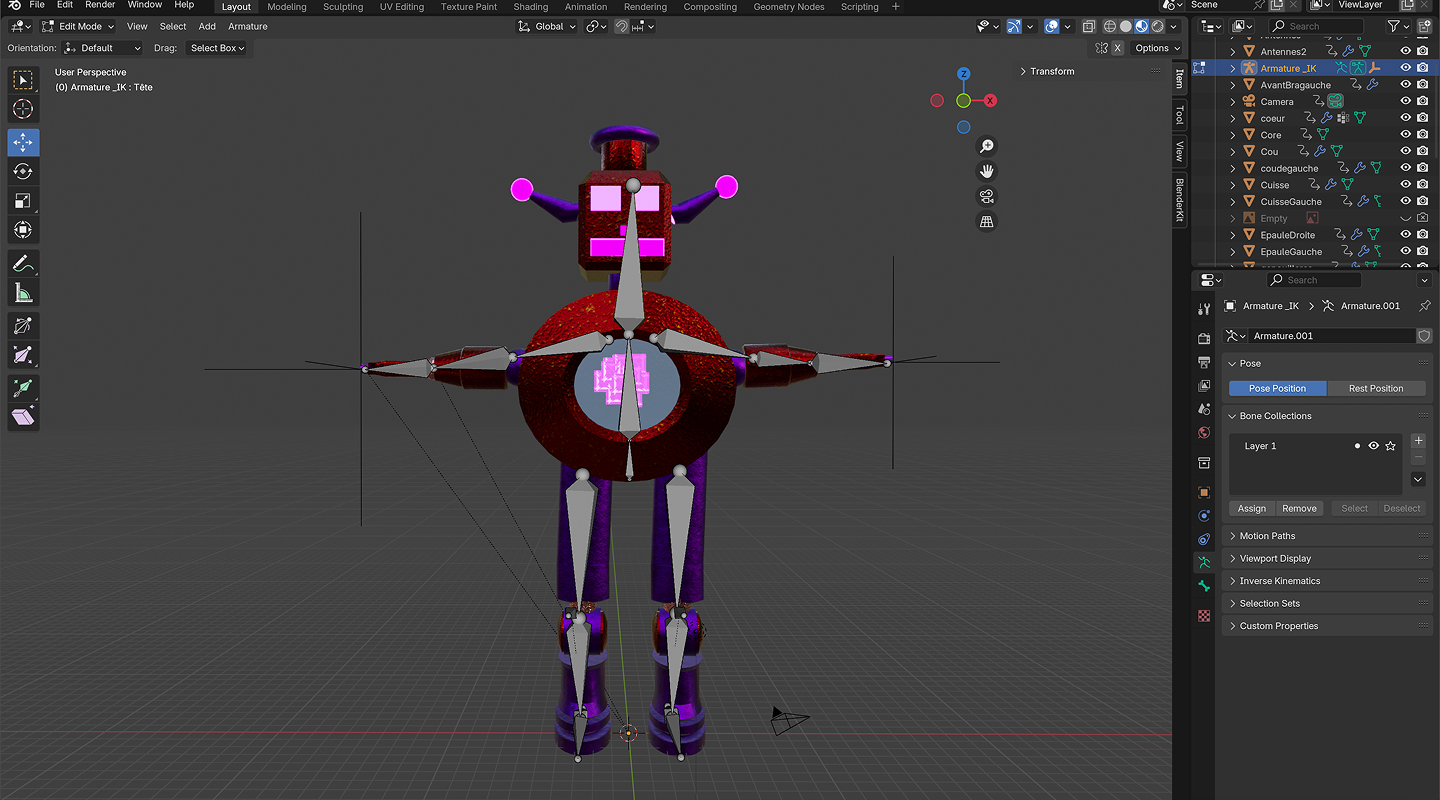Toggle Layer 1 solo star
This screenshot has height=800, width=1440.
click(x=1391, y=446)
